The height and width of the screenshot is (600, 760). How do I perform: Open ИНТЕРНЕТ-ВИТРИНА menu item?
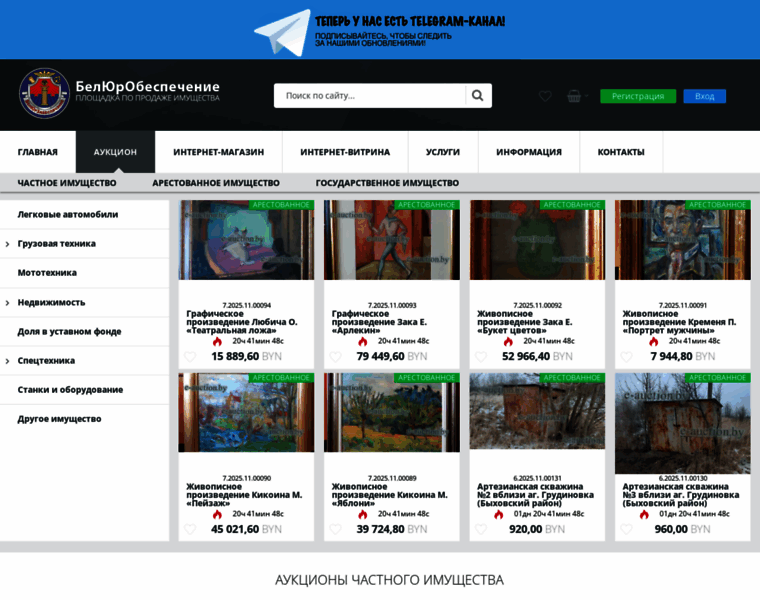tap(345, 152)
